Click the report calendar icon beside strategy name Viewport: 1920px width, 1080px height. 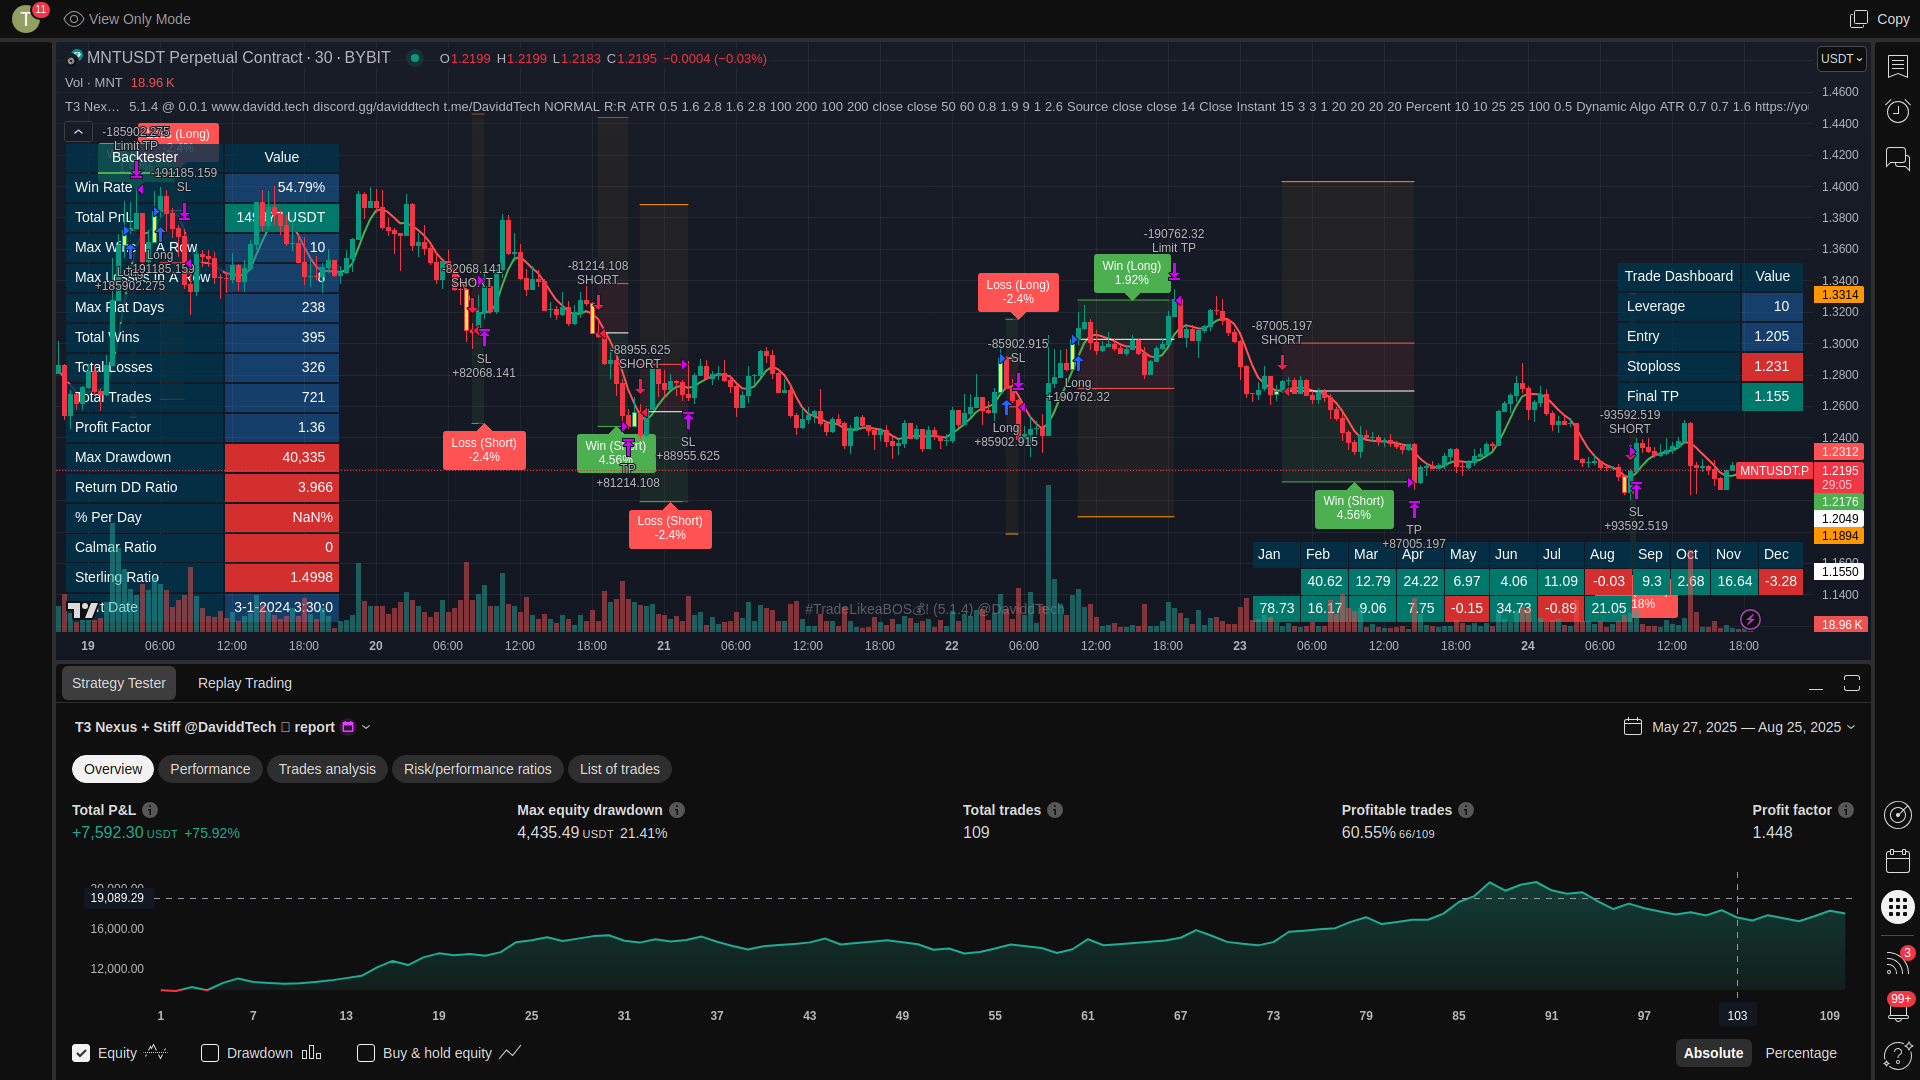348,727
